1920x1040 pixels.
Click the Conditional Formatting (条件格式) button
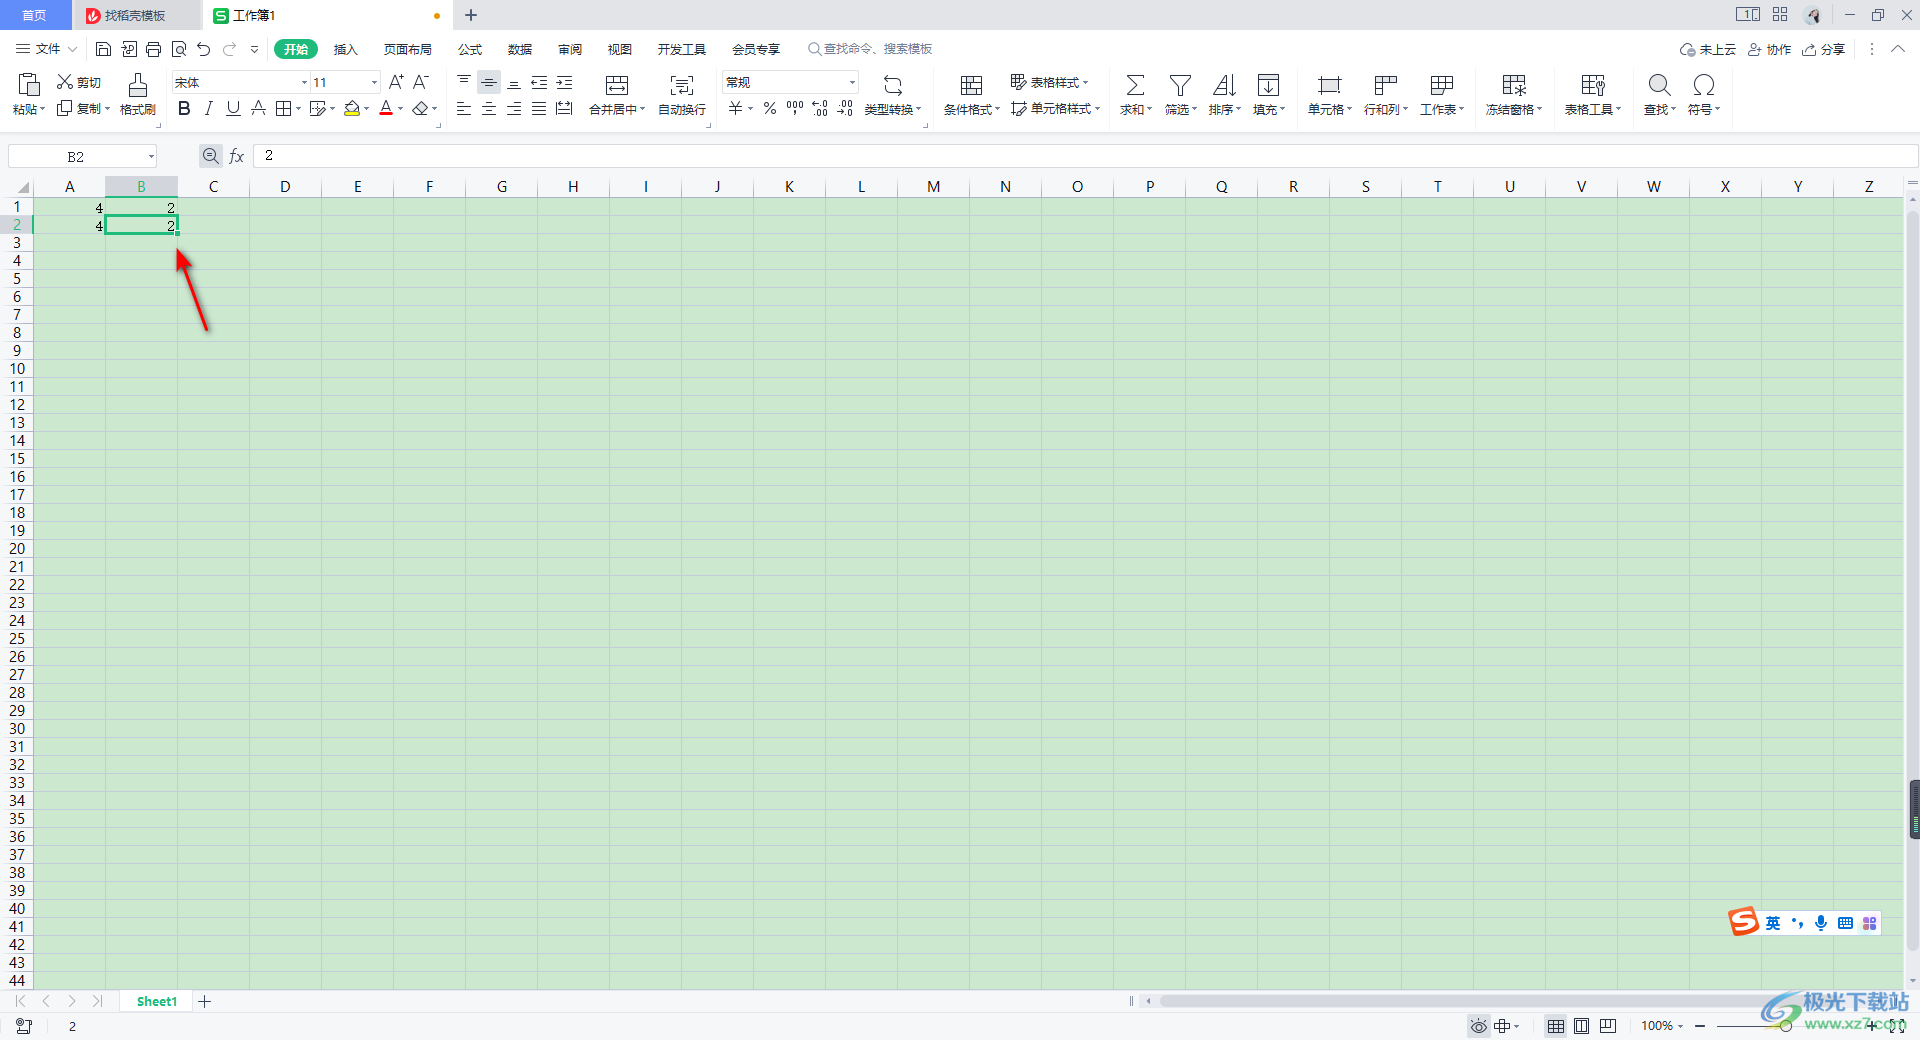pos(971,94)
